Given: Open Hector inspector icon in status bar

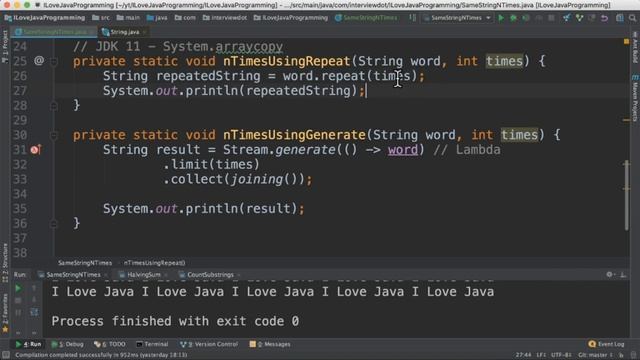Looking at the screenshot, I should (633, 355).
